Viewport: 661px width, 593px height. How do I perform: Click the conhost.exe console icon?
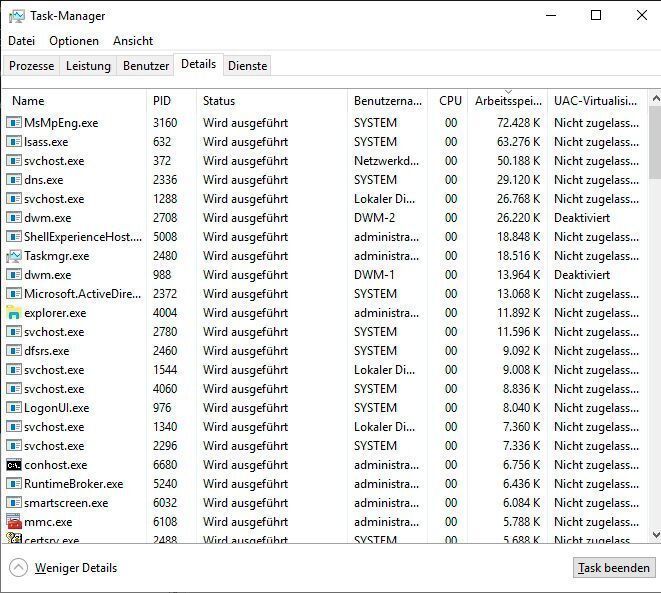(x=13, y=465)
